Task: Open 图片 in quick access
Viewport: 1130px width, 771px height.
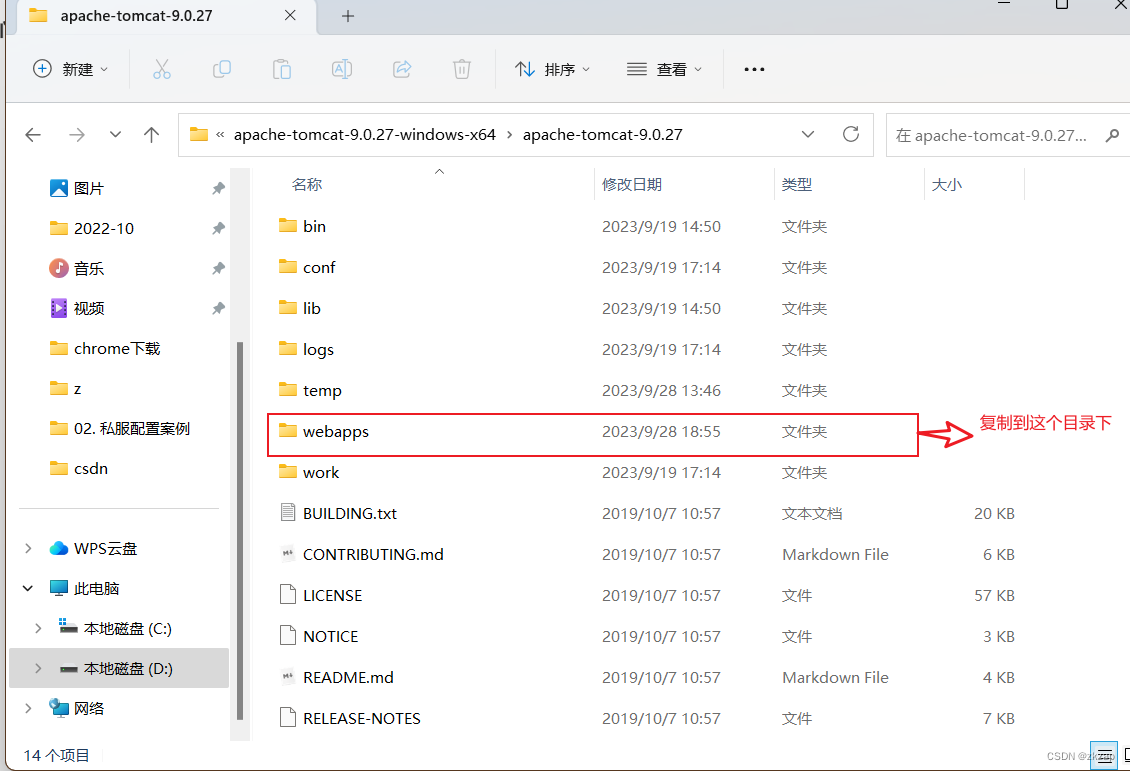Action: click(77, 188)
